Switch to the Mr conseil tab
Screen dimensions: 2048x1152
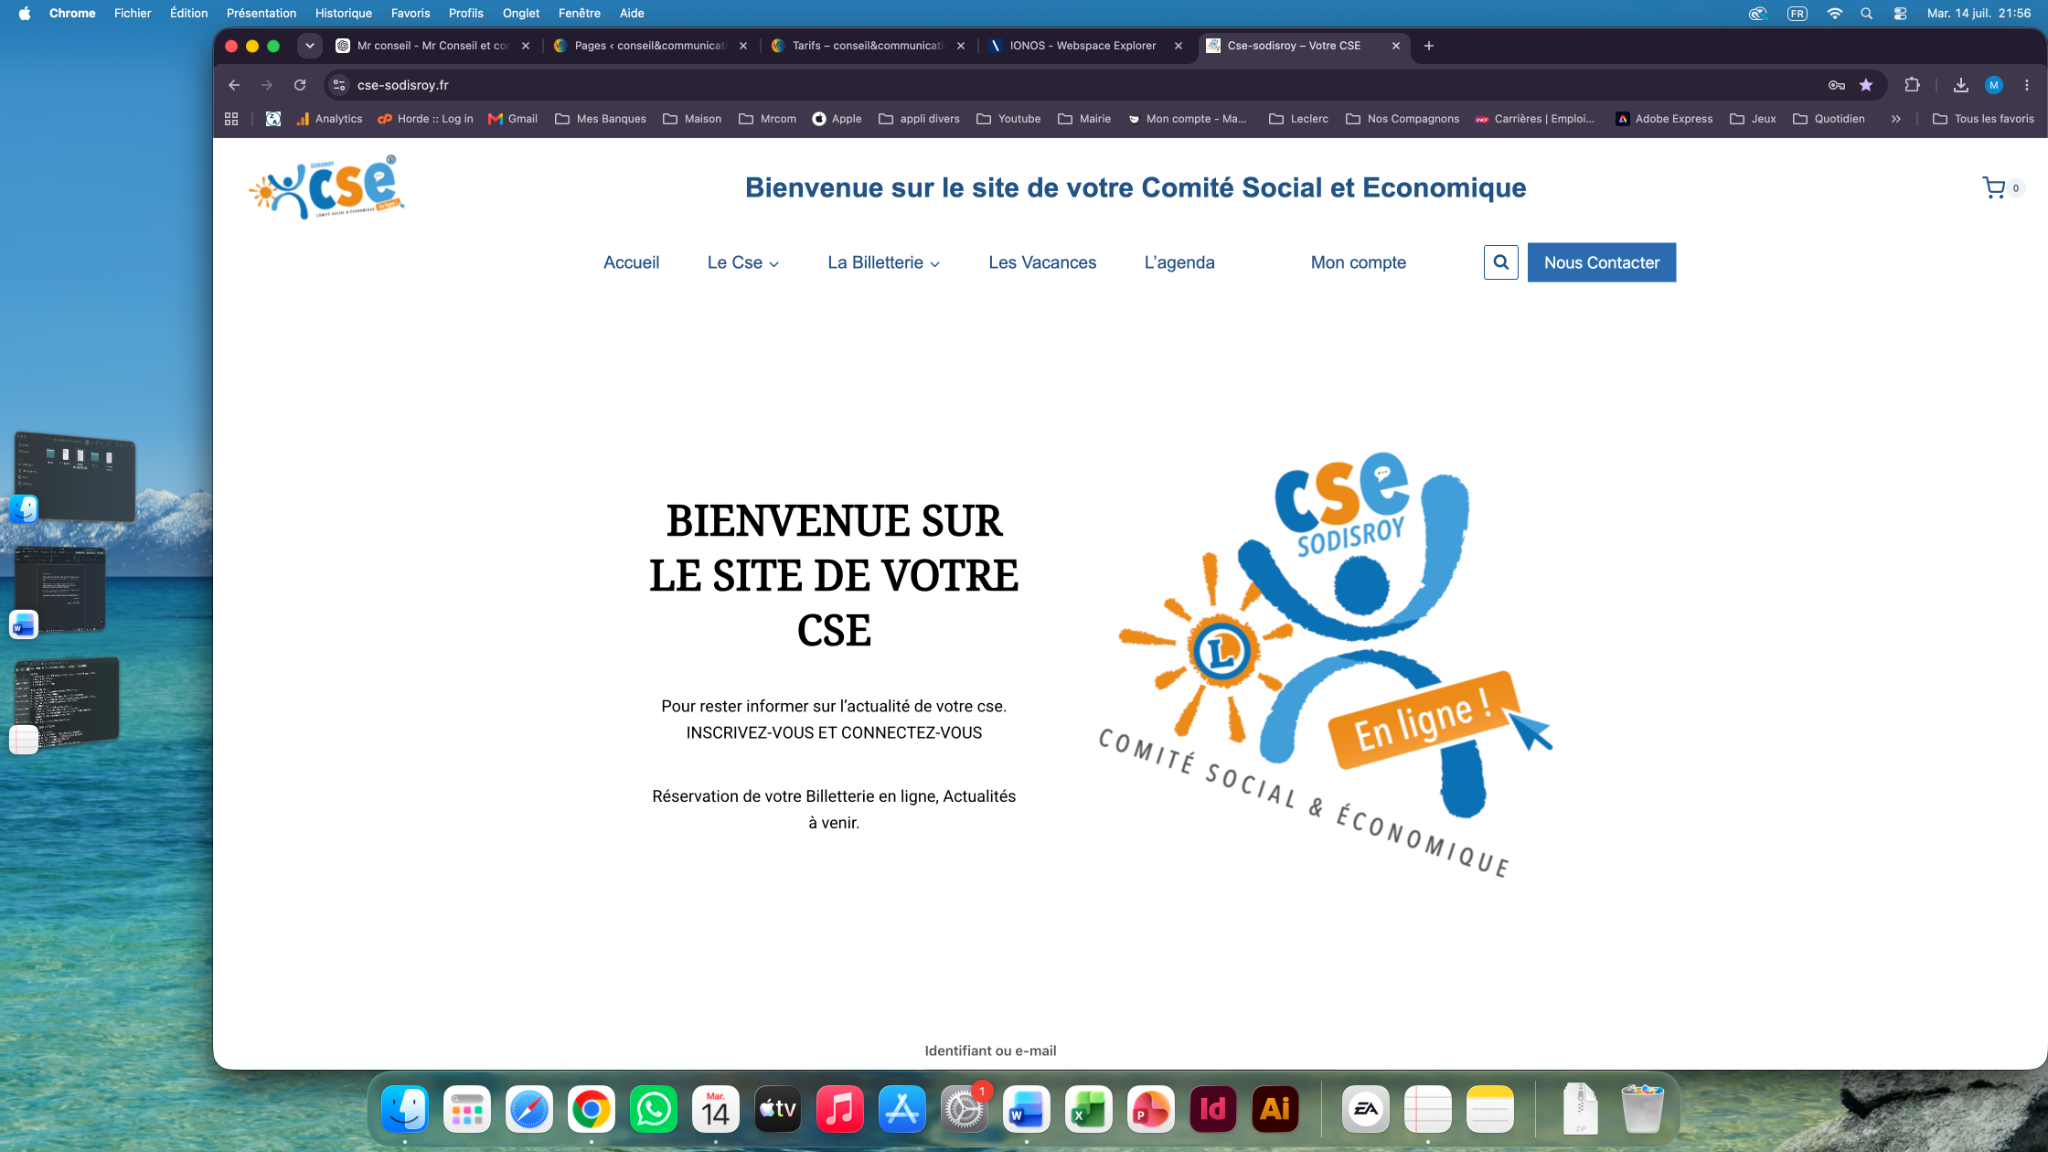(x=432, y=46)
